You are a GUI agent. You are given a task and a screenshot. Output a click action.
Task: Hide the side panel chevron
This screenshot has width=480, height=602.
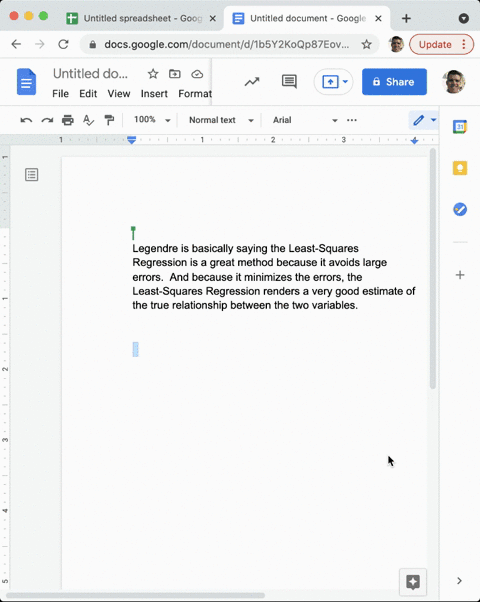click(x=459, y=580)
